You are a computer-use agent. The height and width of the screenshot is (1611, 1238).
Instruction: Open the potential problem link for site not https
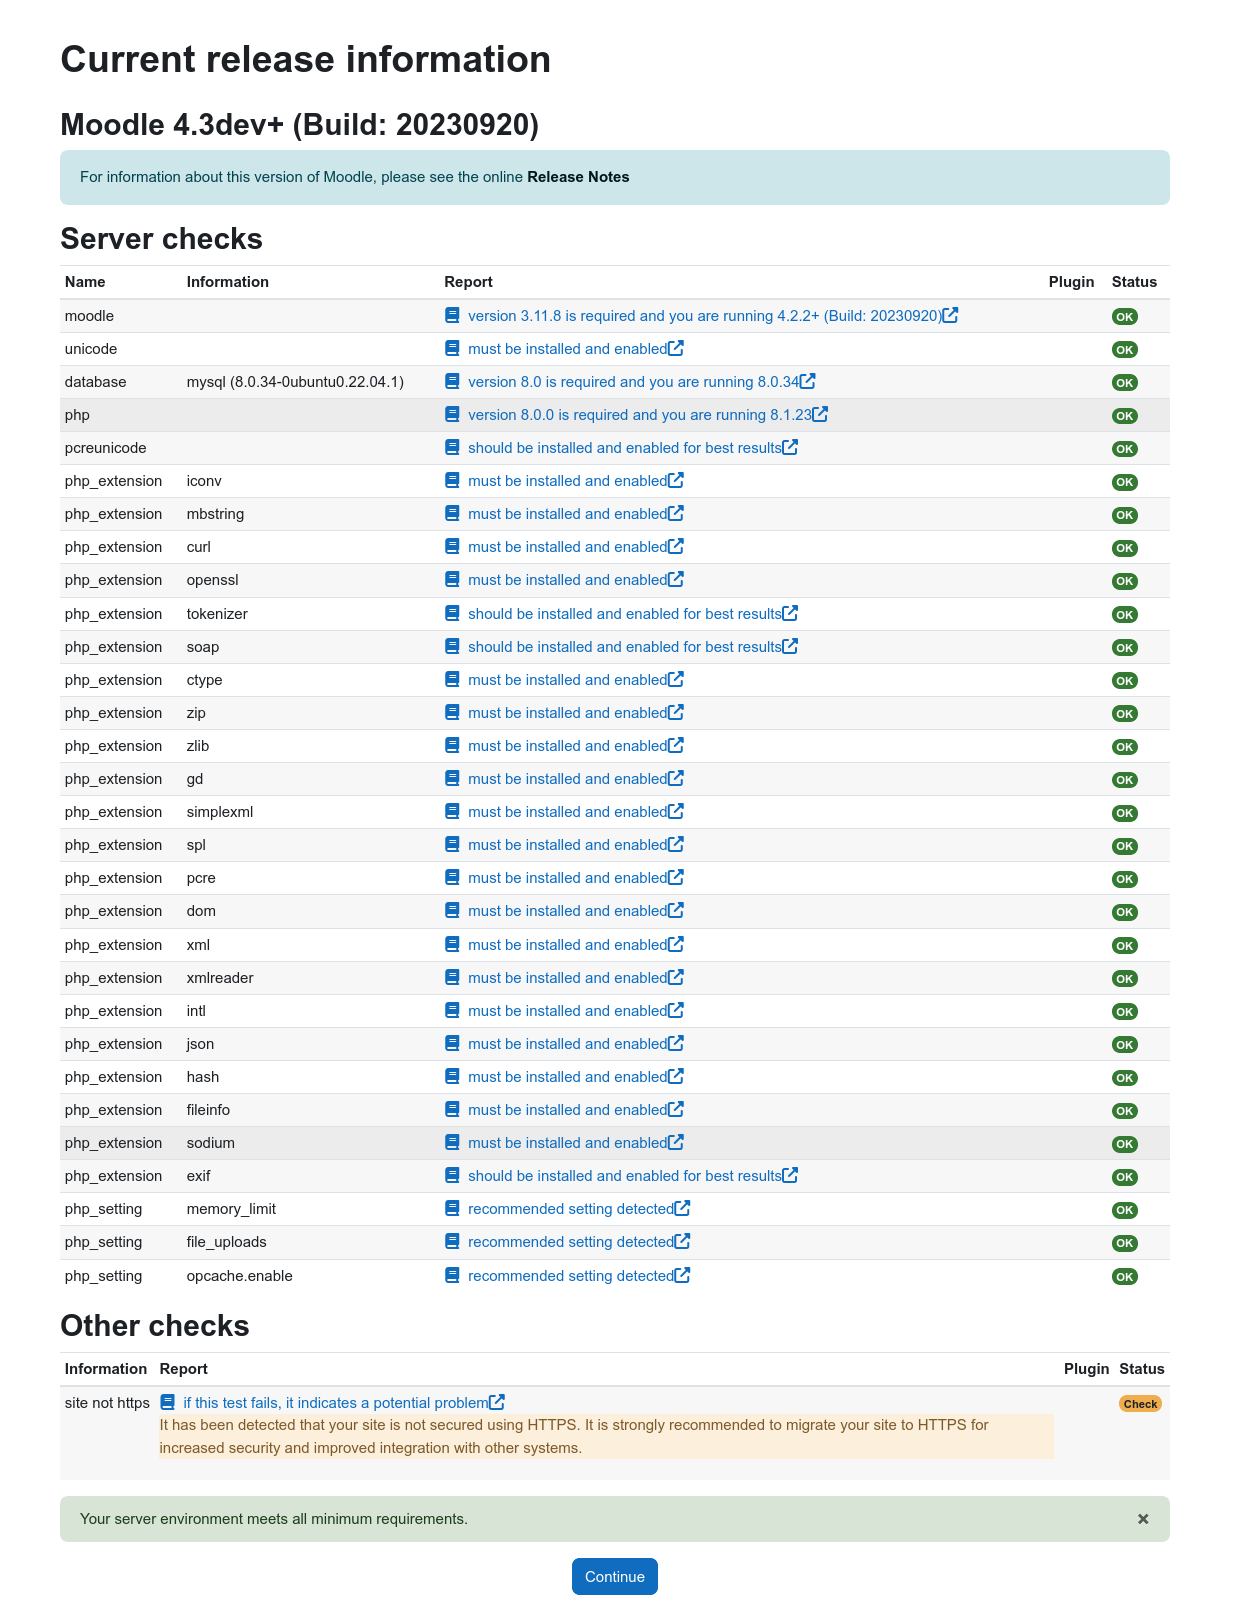336,1403
